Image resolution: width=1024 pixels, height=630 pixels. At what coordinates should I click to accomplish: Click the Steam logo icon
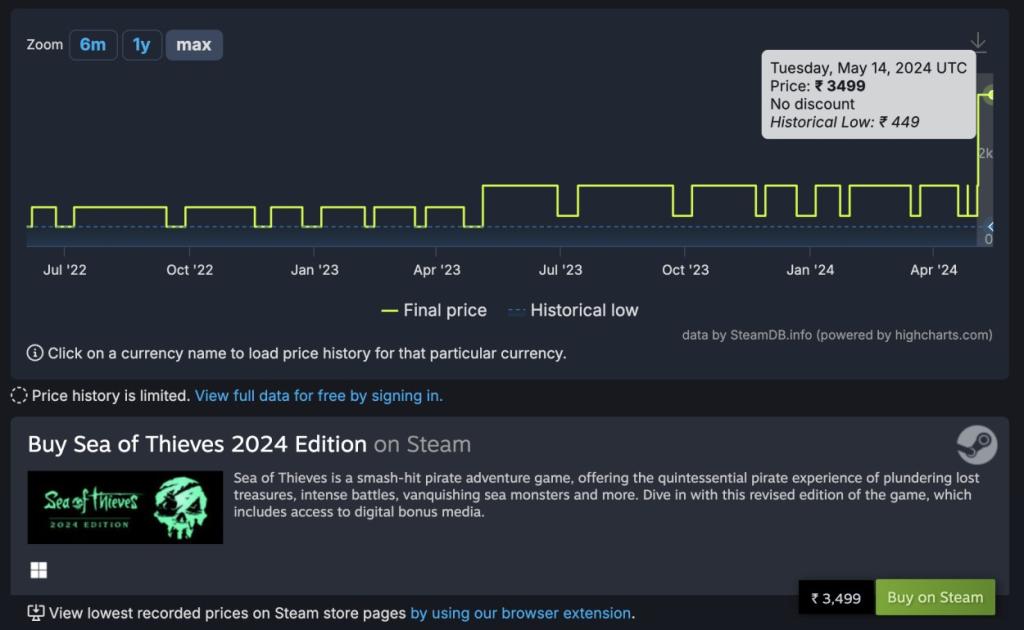click(976, 444)
